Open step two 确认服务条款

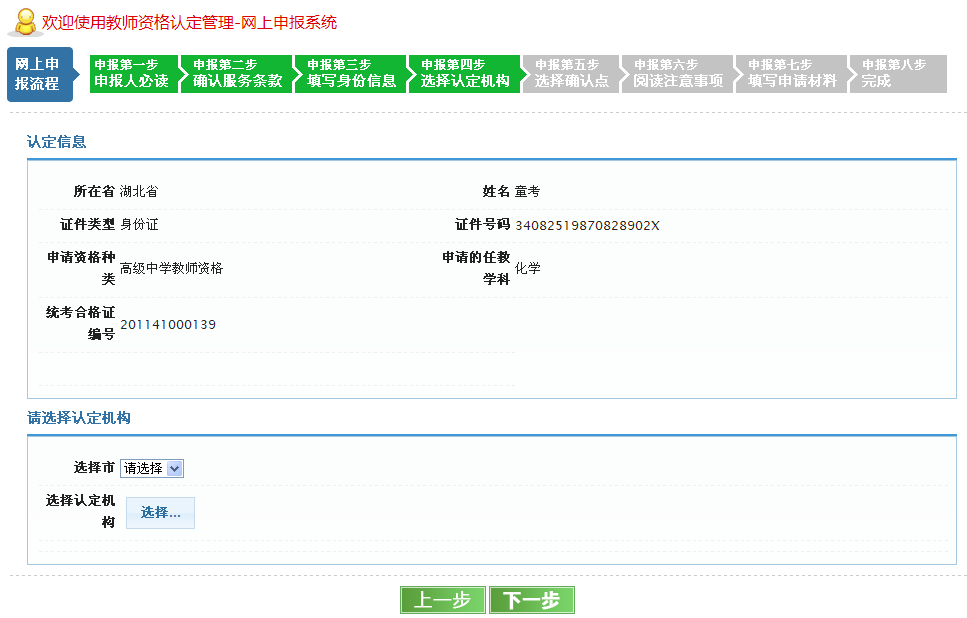click(x=238, y=74)
